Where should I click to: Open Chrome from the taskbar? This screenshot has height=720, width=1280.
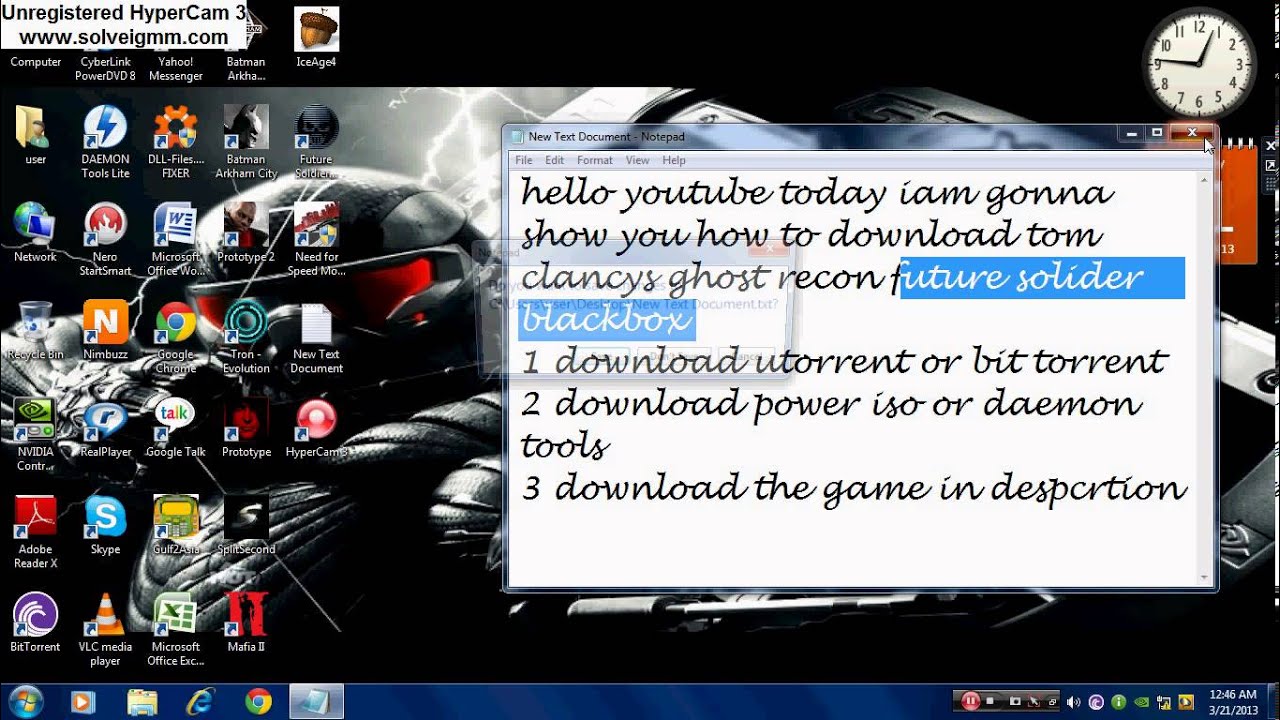pos(258,702)
